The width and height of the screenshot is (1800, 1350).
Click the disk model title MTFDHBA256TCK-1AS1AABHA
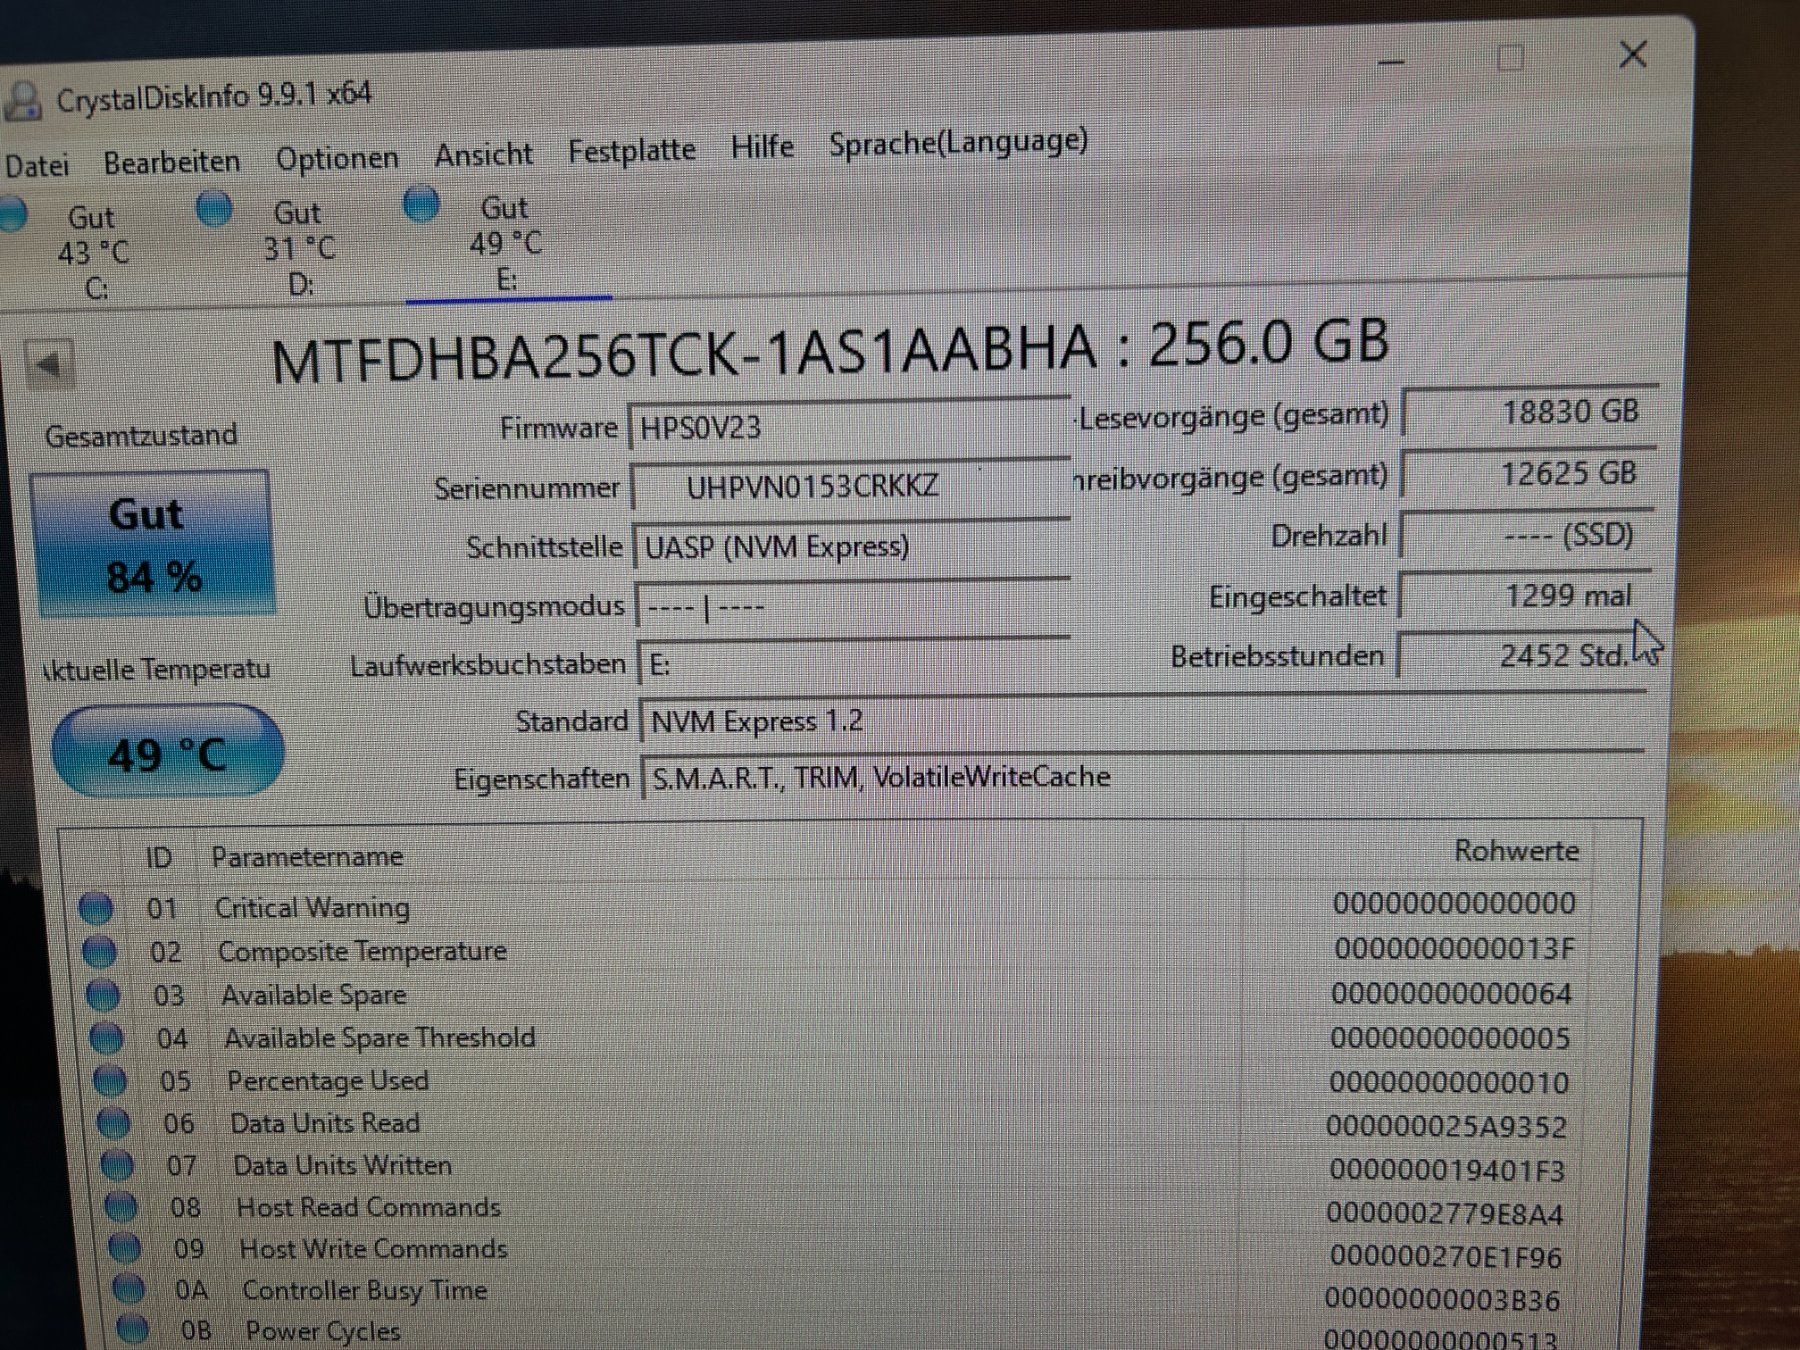click(684, 353)
